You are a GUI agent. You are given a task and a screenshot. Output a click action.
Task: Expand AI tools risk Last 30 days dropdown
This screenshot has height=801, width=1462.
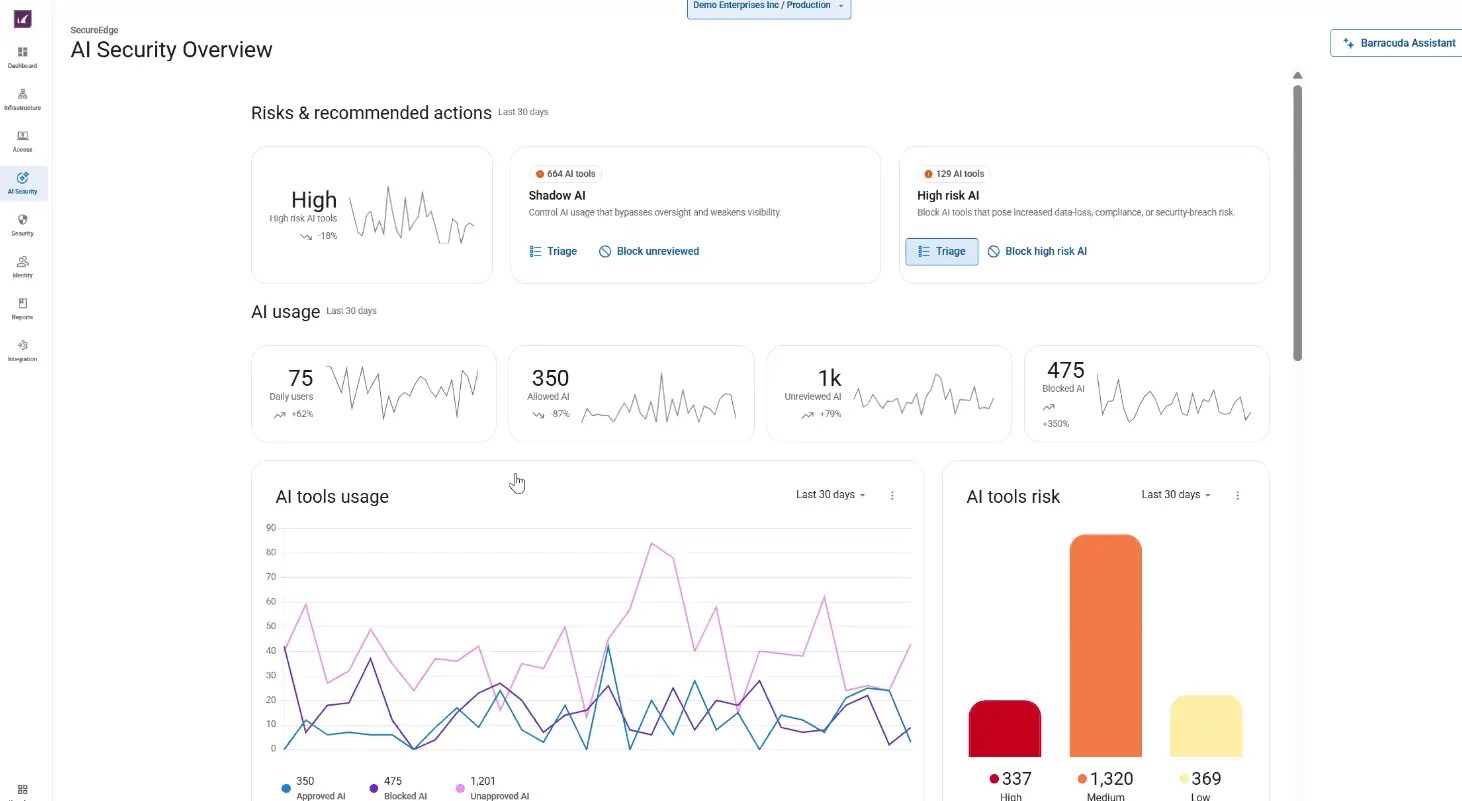point(1177,495)
